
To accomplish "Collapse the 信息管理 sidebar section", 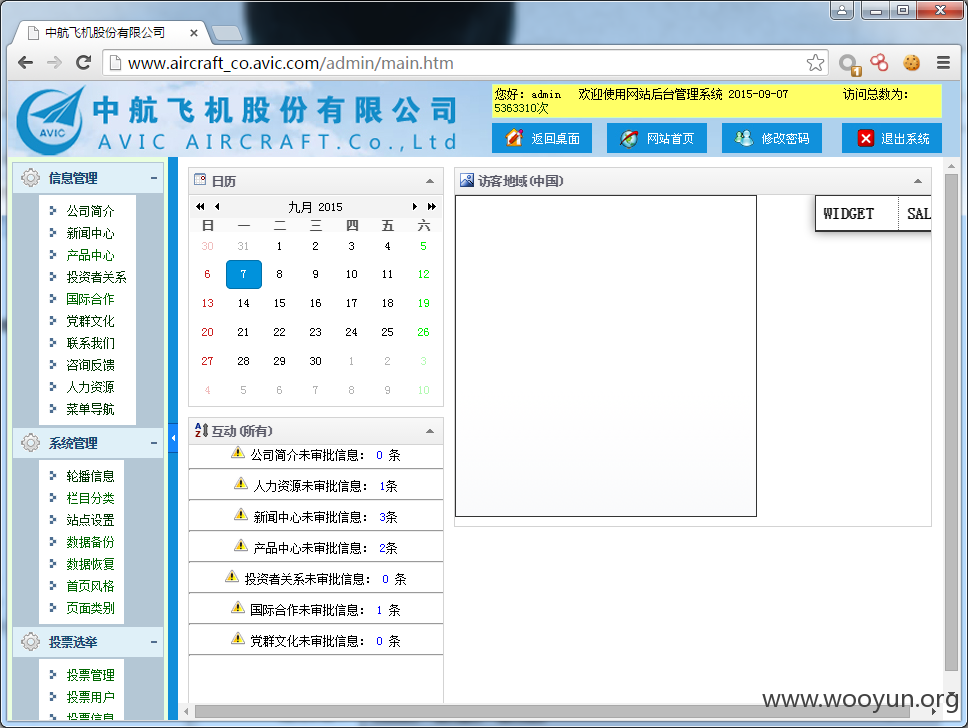I will [x=154, y=178].
